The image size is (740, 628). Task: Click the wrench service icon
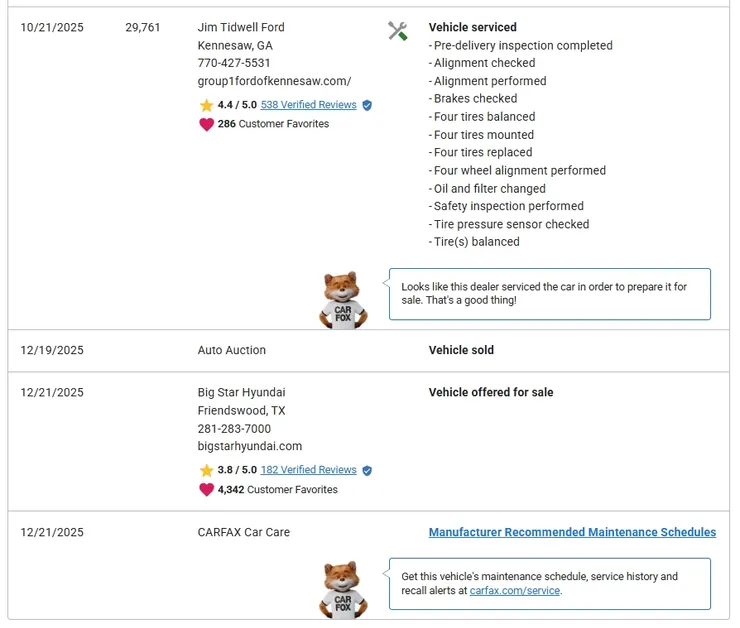(x=397, y=31)
